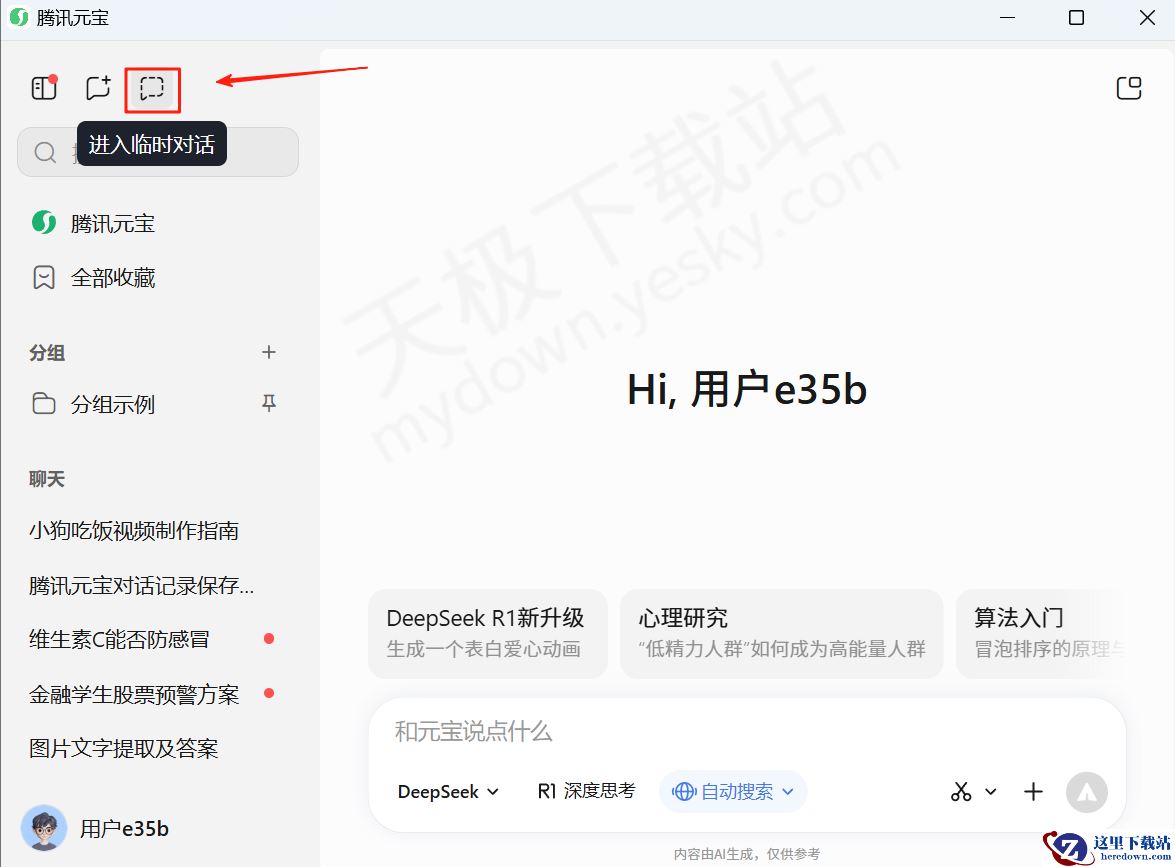The height and width of the screenshot is (867, 1175).
Task: Expand the screenshot options chevron
Action: pos(991,791)
